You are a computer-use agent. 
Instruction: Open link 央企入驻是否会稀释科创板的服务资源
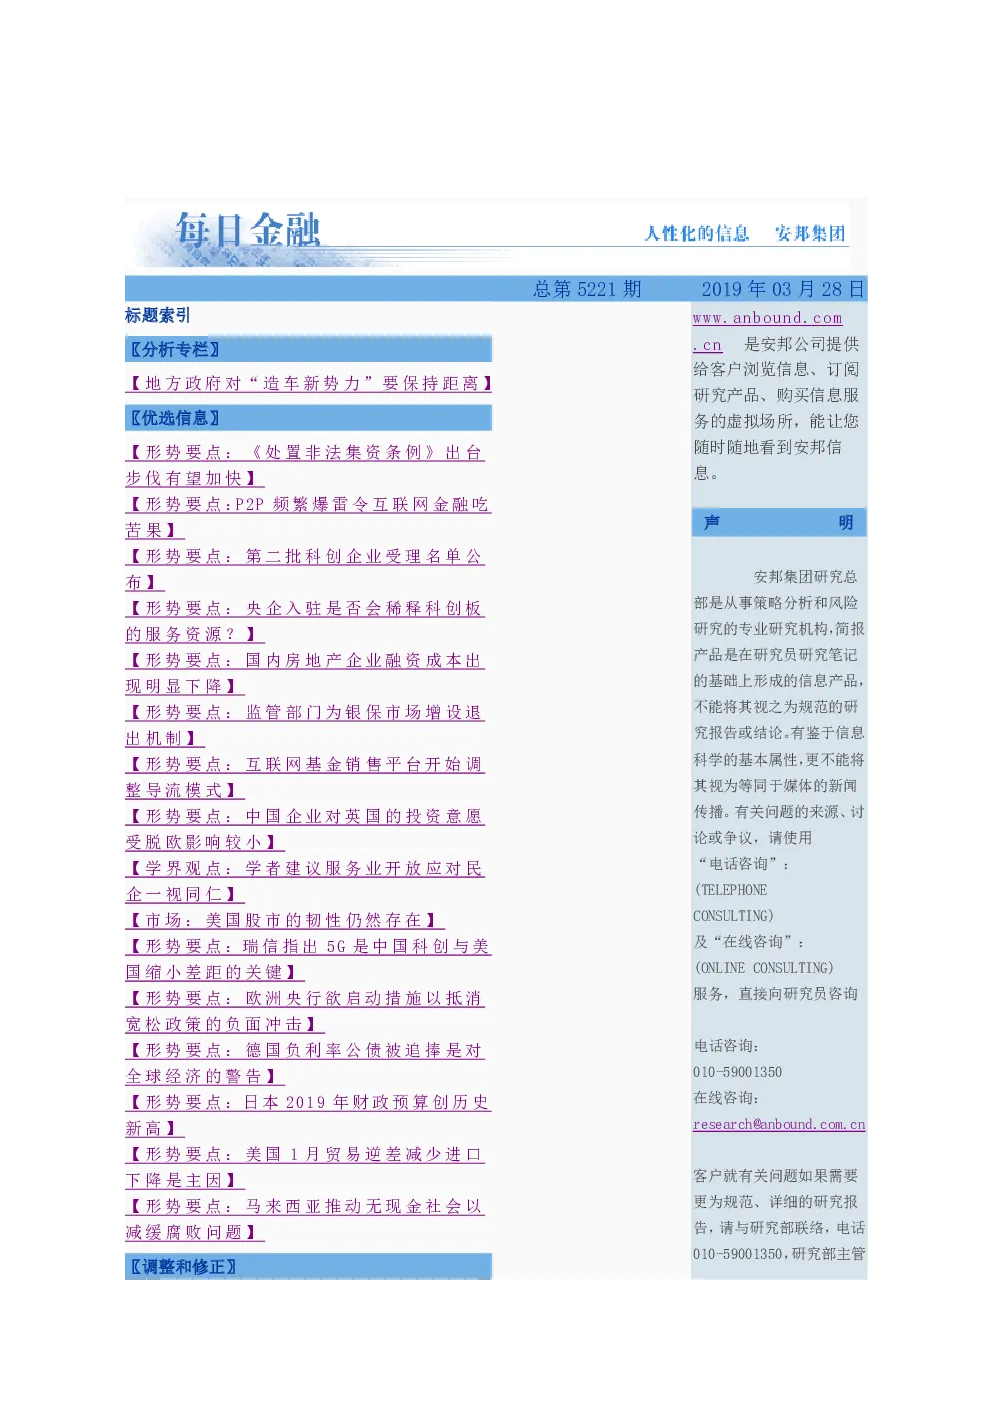(x=305, y=622)
